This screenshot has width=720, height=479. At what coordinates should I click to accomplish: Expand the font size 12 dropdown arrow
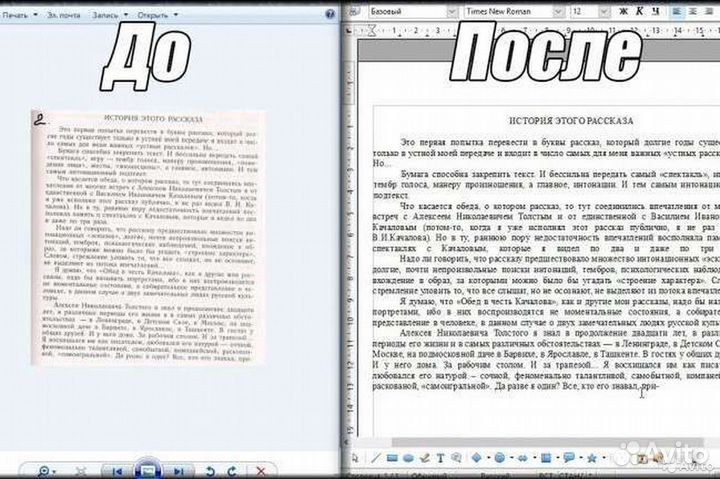pyautogui.click(x=604, y=11)
